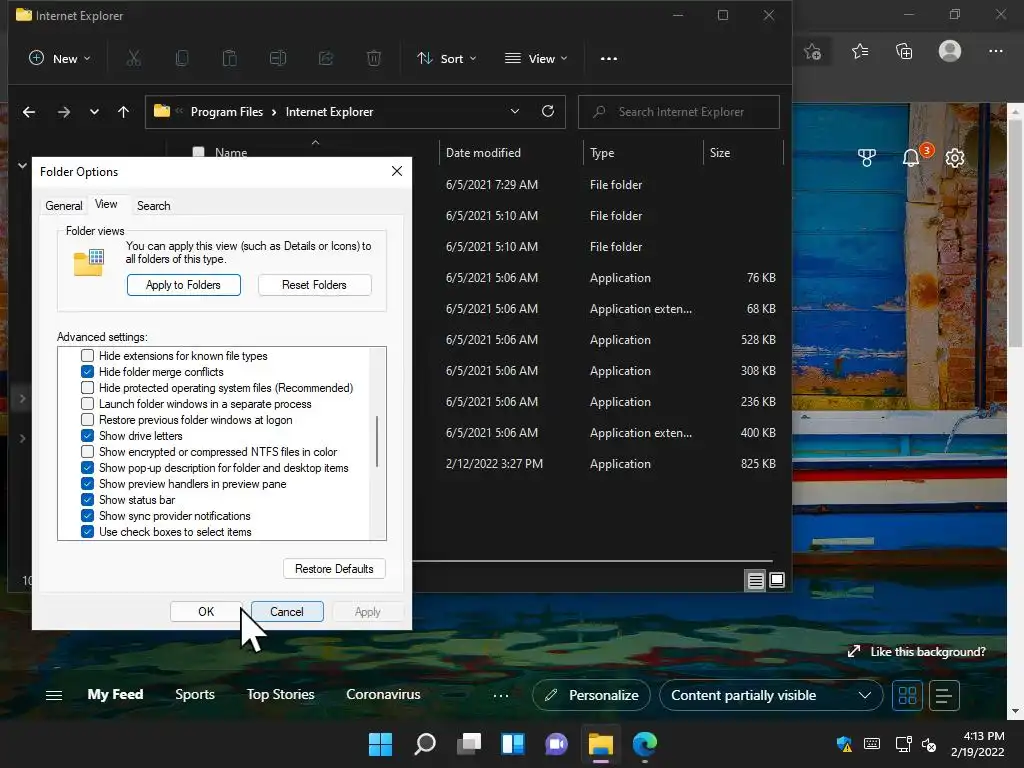Screen dimensions: 1024x768
Task: Open the Collections icon in Edge
Action: pos(904,51)
